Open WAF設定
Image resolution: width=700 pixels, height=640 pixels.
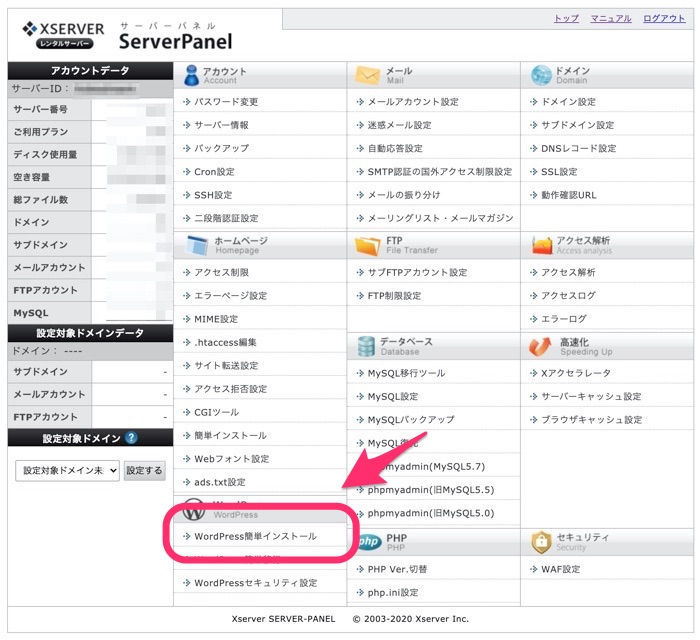(x=560, y=569)
